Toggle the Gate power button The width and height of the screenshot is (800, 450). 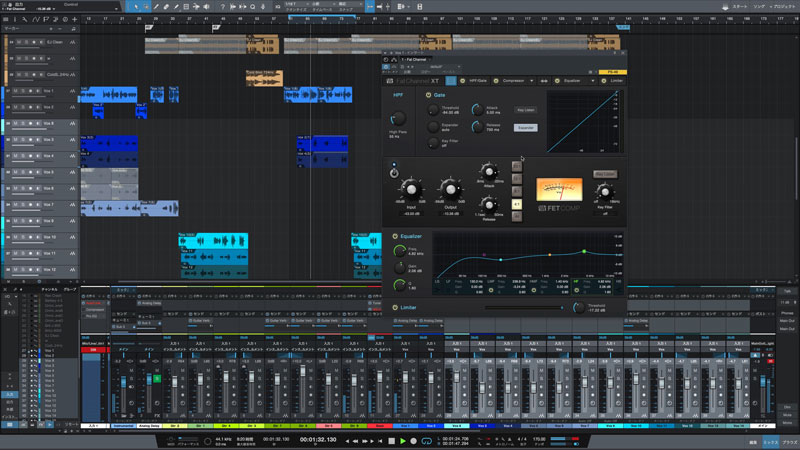(429, 95)
